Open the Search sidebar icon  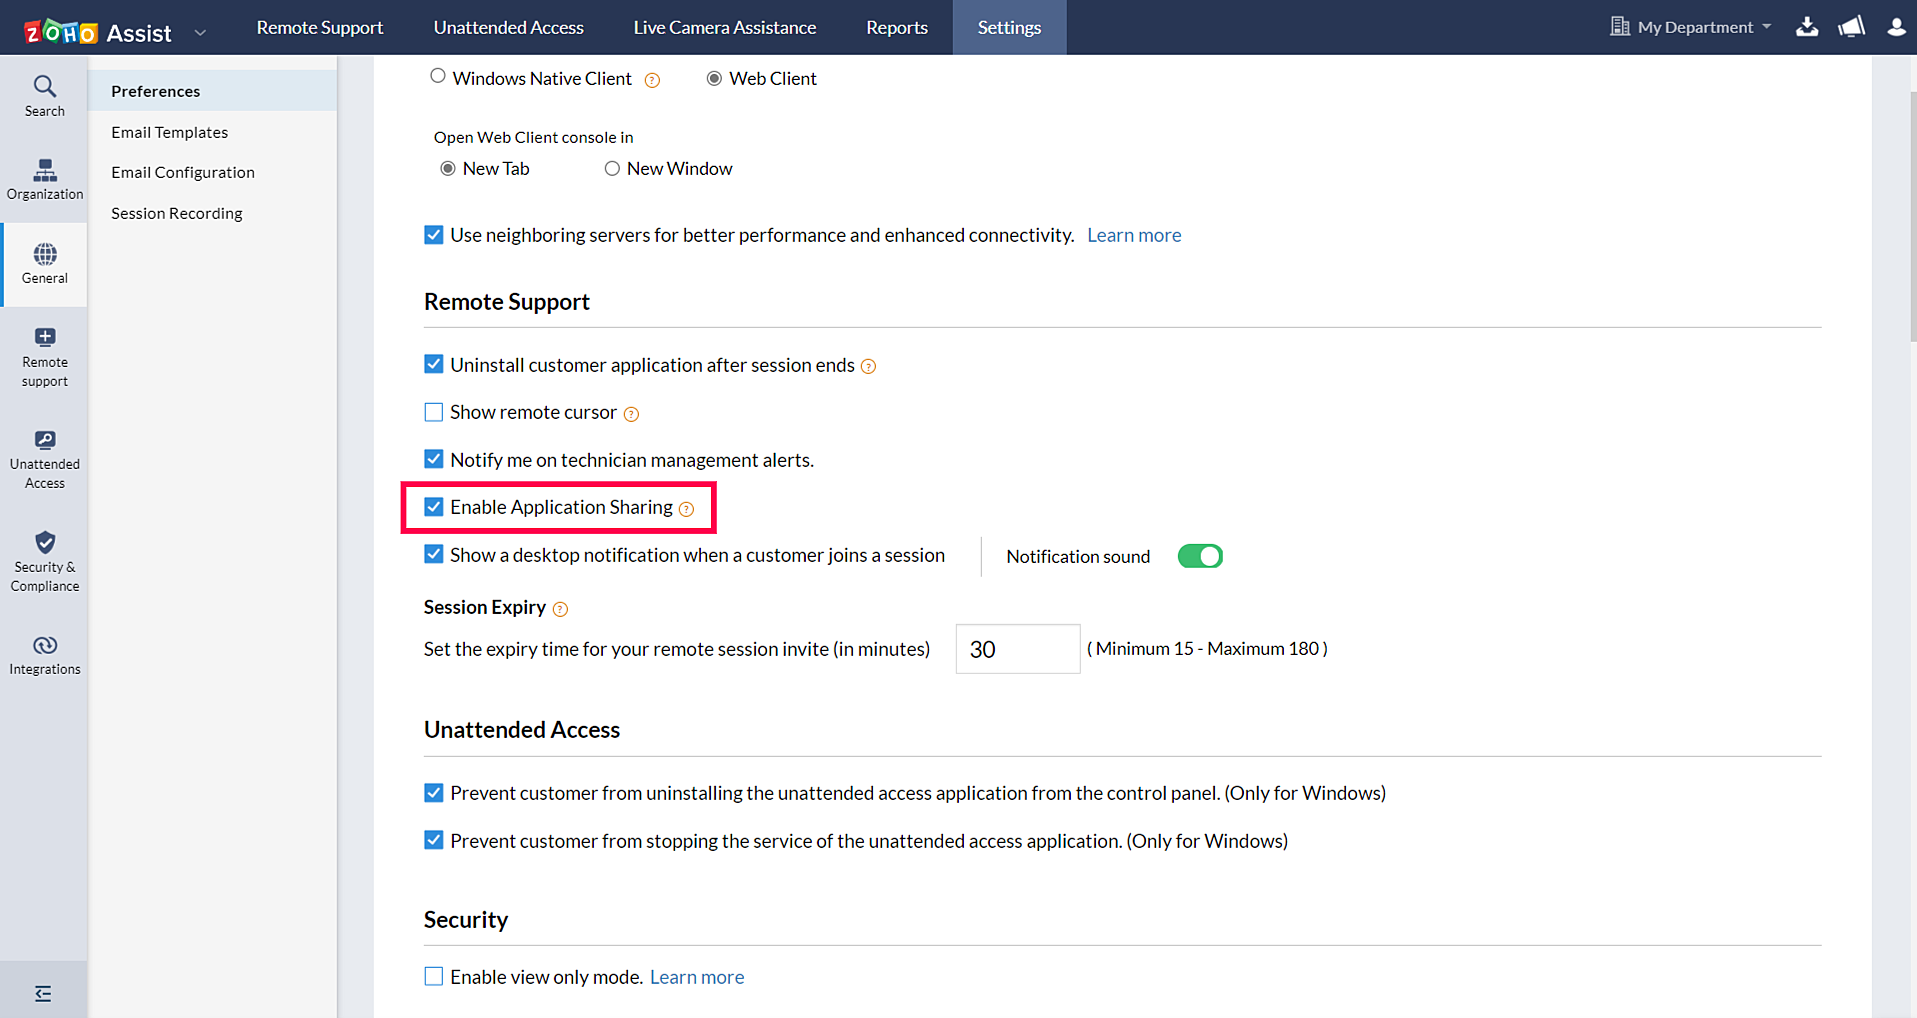pyautogui.click(x=44, y=96)
